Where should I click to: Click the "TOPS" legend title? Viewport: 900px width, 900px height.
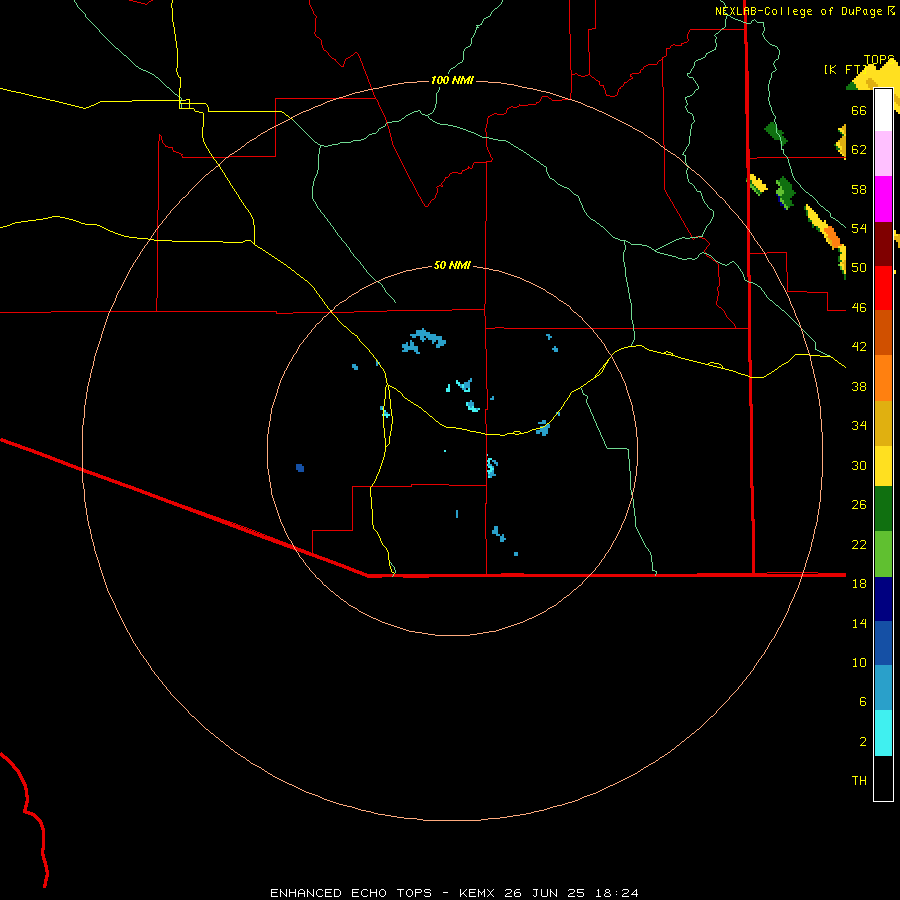click(879, 60)
